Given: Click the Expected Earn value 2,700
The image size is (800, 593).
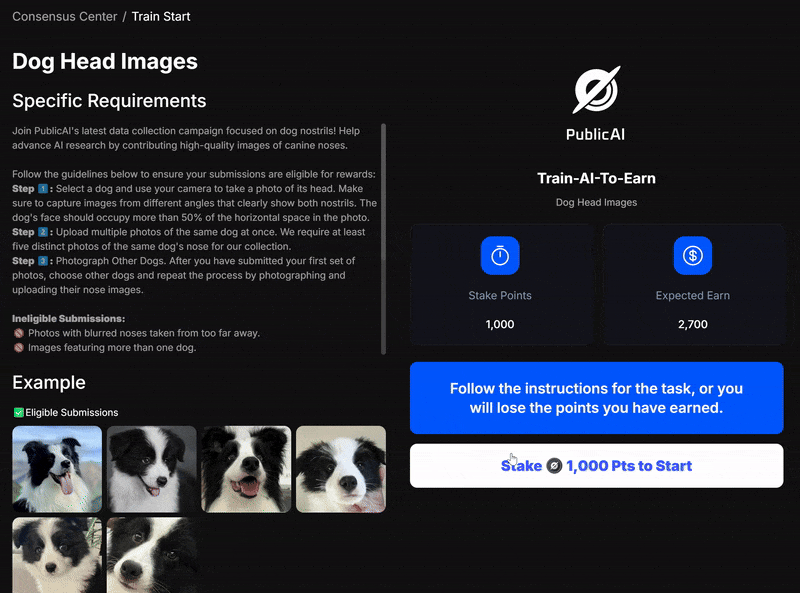Looking at the screenshot, I should coord(693,324).
